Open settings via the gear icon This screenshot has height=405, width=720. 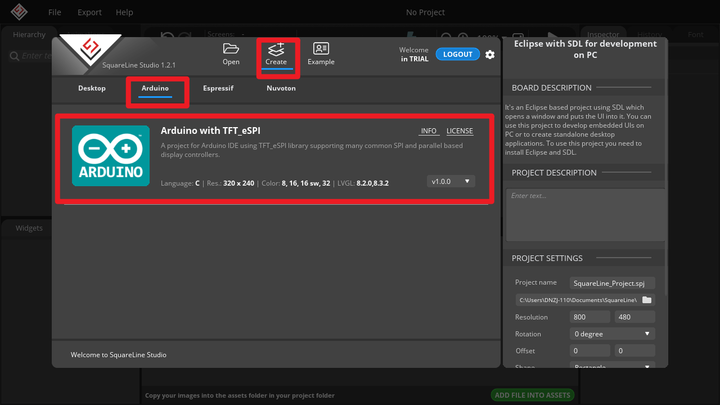tap(490, 55)
